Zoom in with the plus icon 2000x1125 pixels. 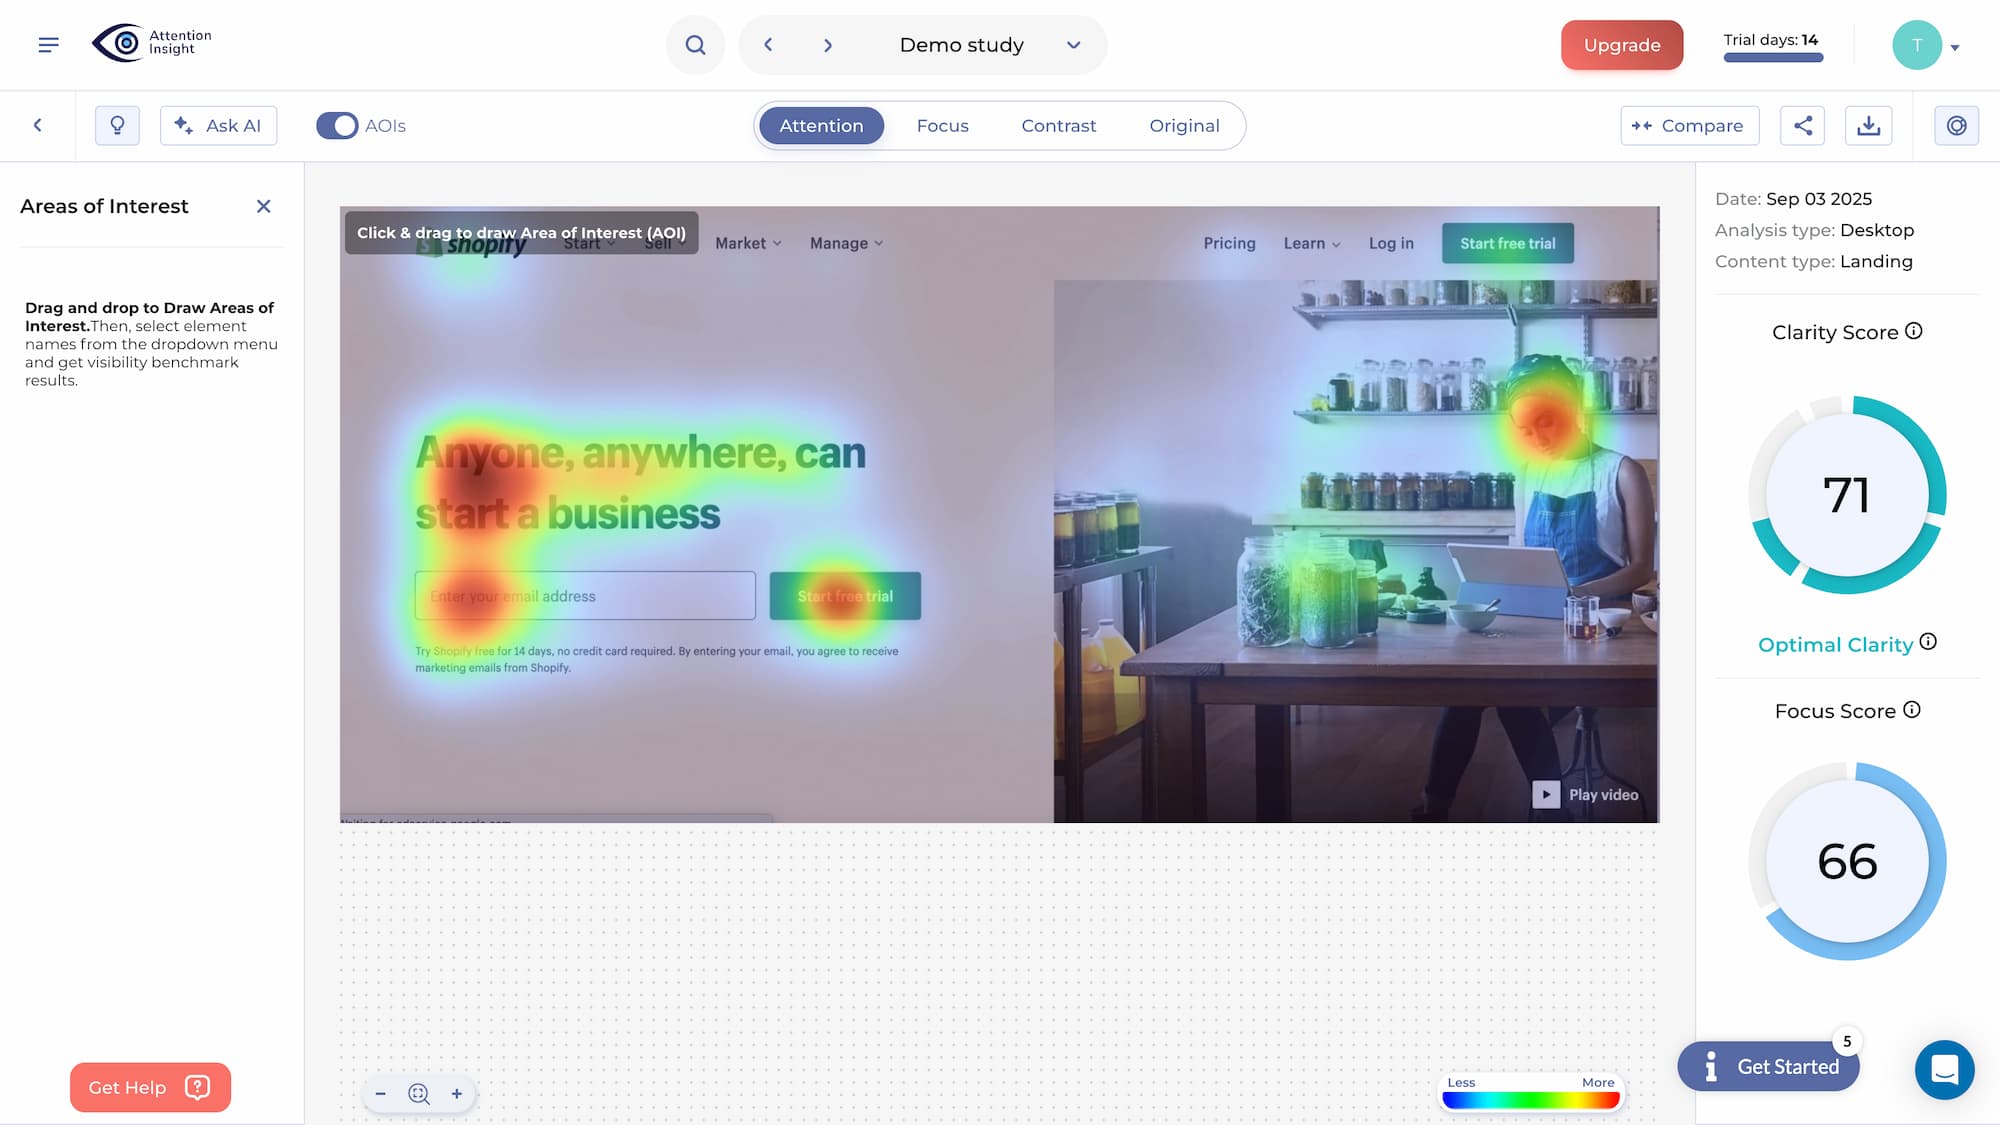[x=457, y=1094]
